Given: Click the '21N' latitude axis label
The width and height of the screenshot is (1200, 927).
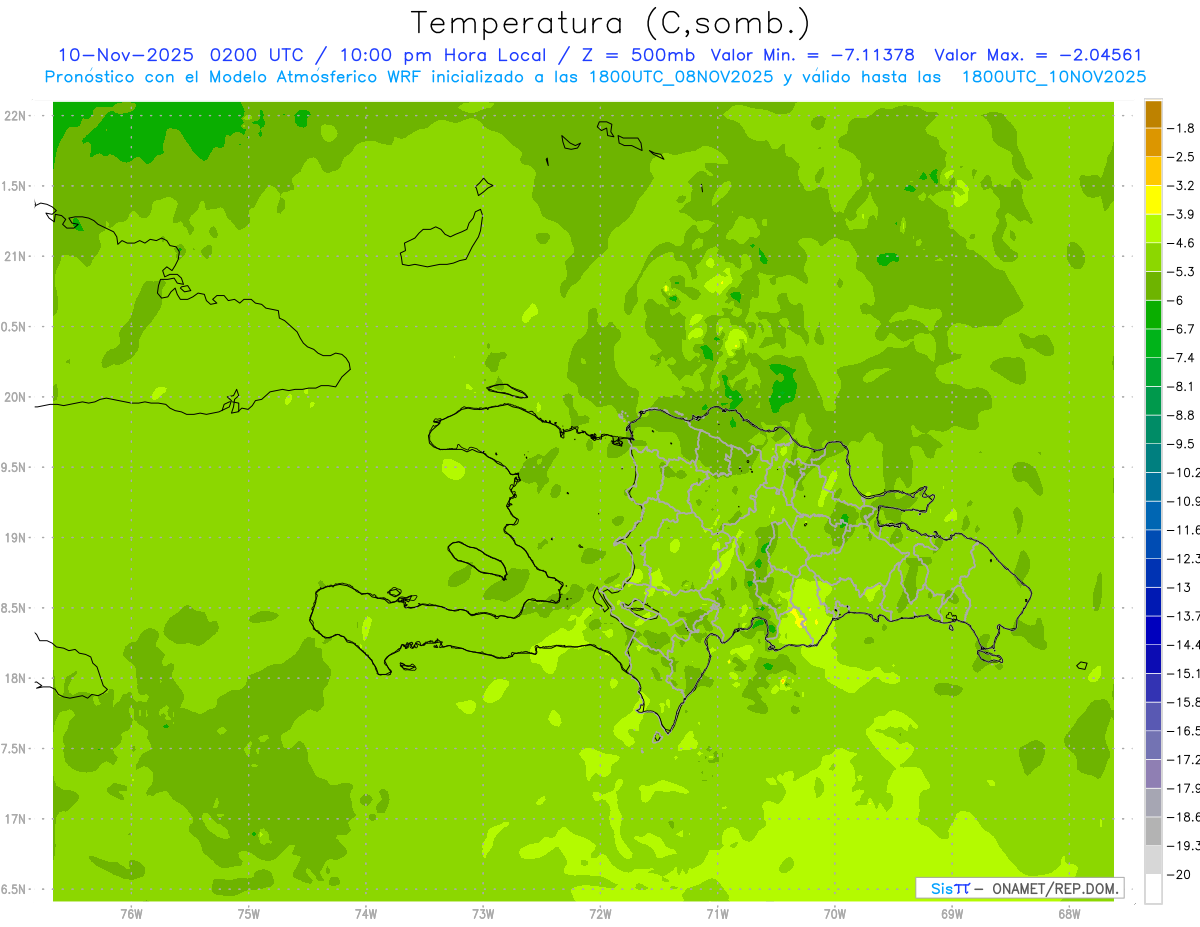Looking at the screenshot, I should click(16, 256).
